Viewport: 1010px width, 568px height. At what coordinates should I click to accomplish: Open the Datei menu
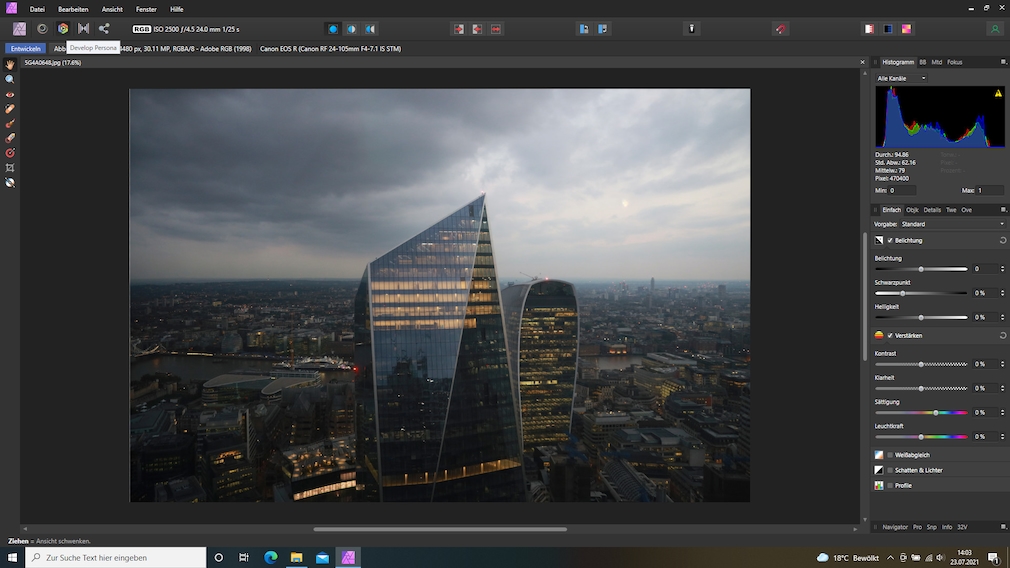point(37,9)
